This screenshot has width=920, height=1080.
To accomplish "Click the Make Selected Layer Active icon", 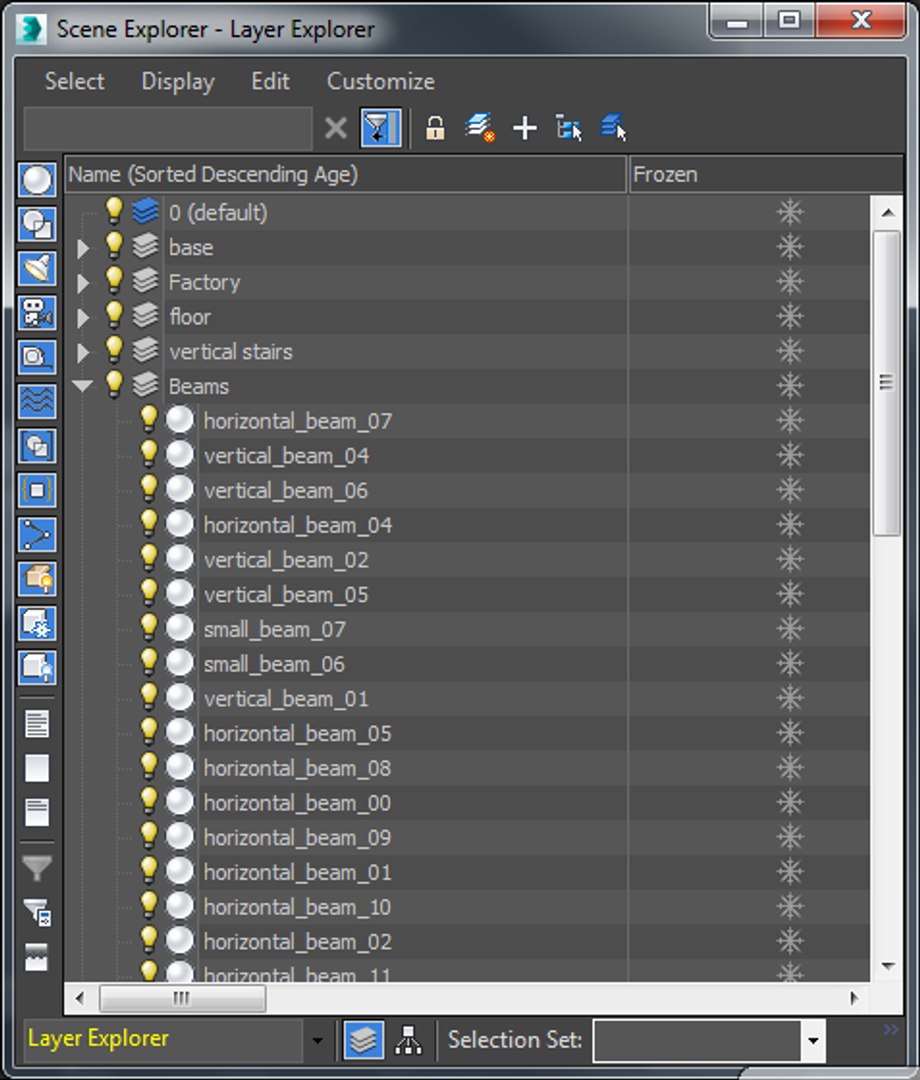I will 613,128.
